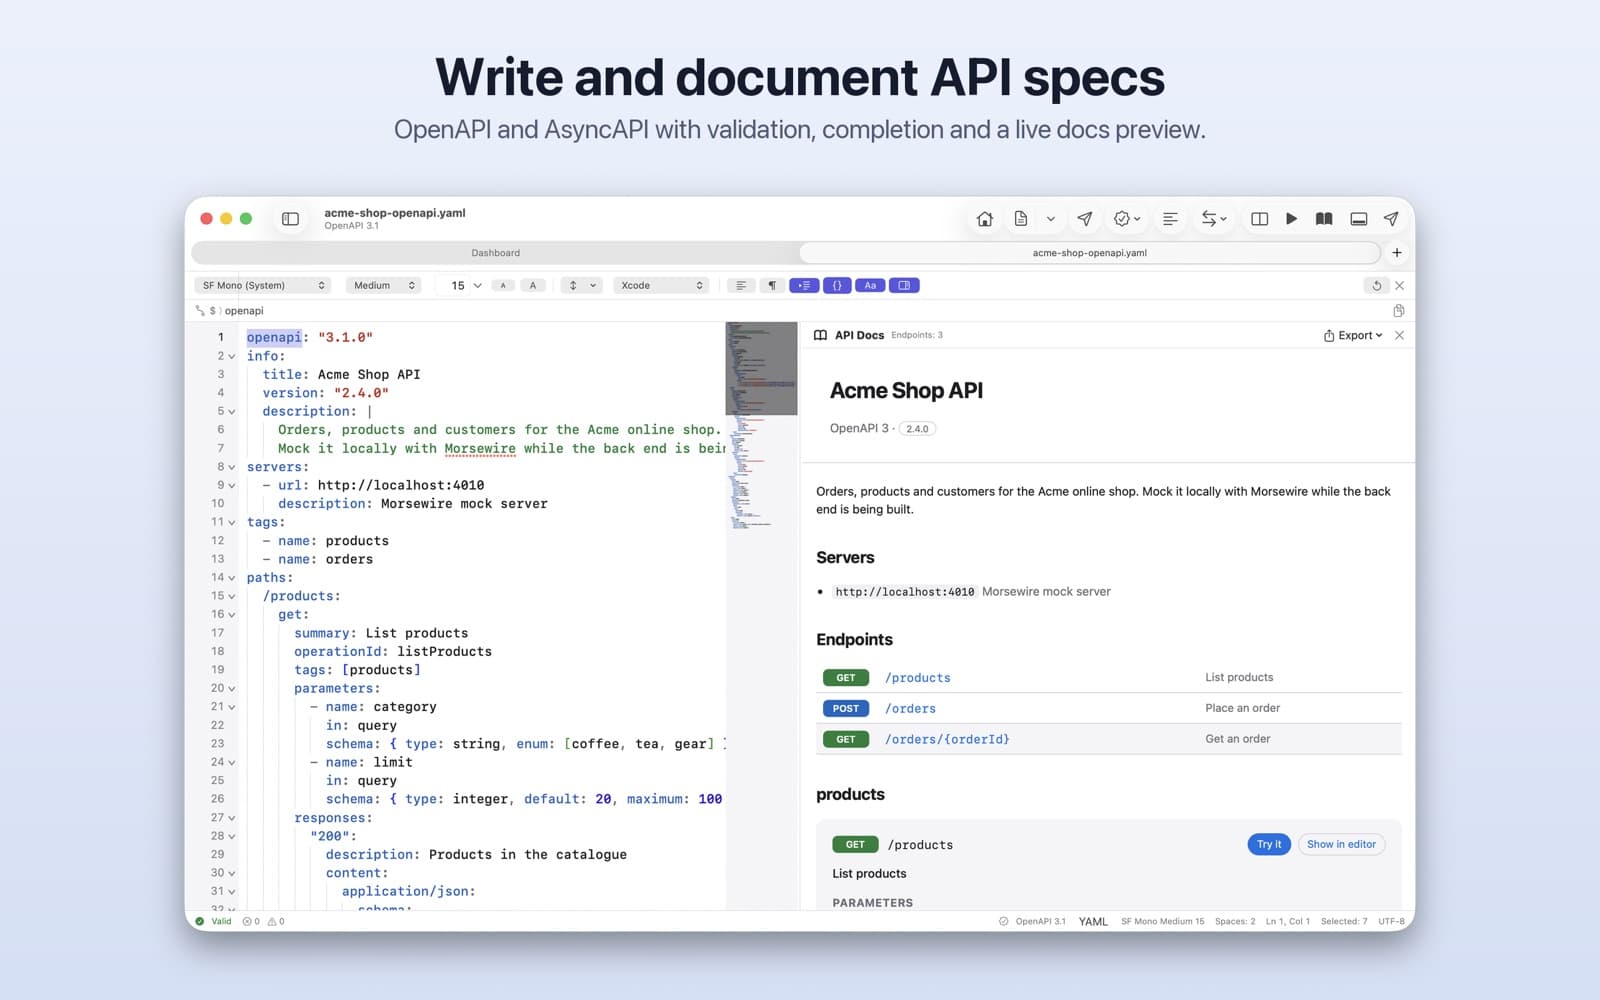Click UTF-8 encoding in status bar
1600x1000 pixels.
(1391, 922)
